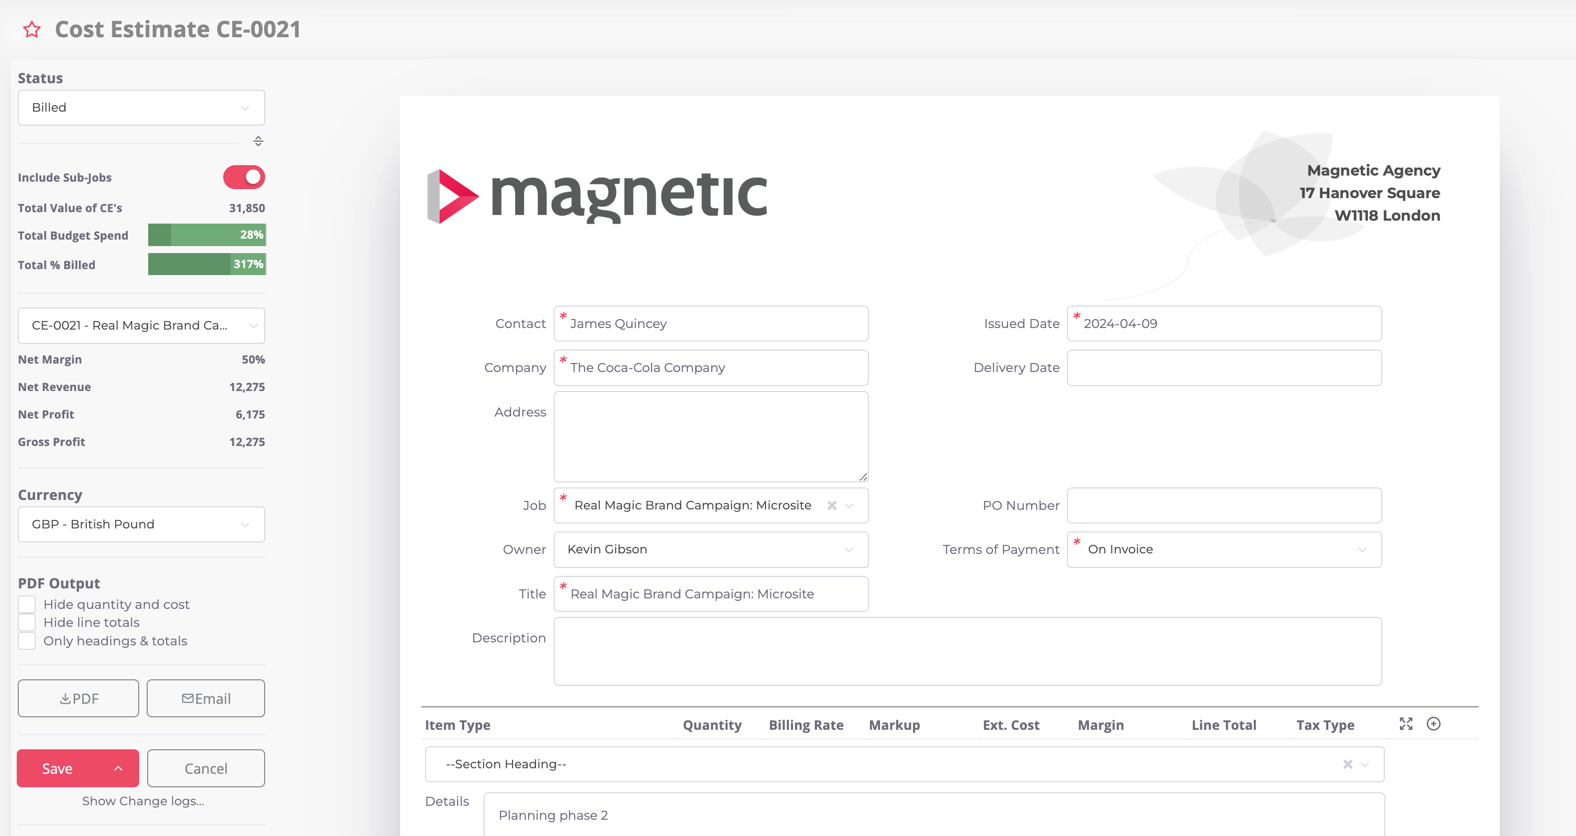Image resolution: width=1576 pixels, height=836 pixels.
Task: Click the Total Budget Spend progress bar
Action: [x=207, y=236]
